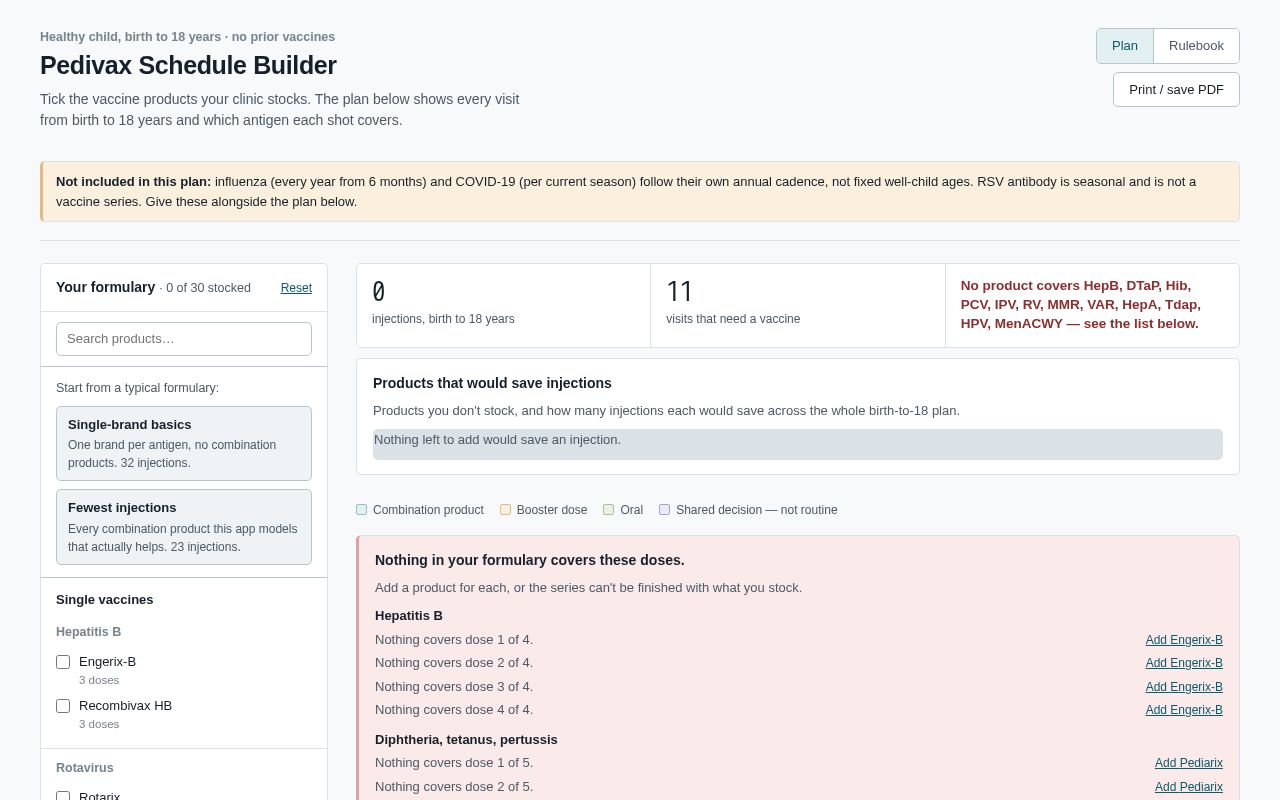The height and width of the screenshot is (800, 1280).
Task: Choose the Fewest injections formulary preset
Action: coord(184,527)
